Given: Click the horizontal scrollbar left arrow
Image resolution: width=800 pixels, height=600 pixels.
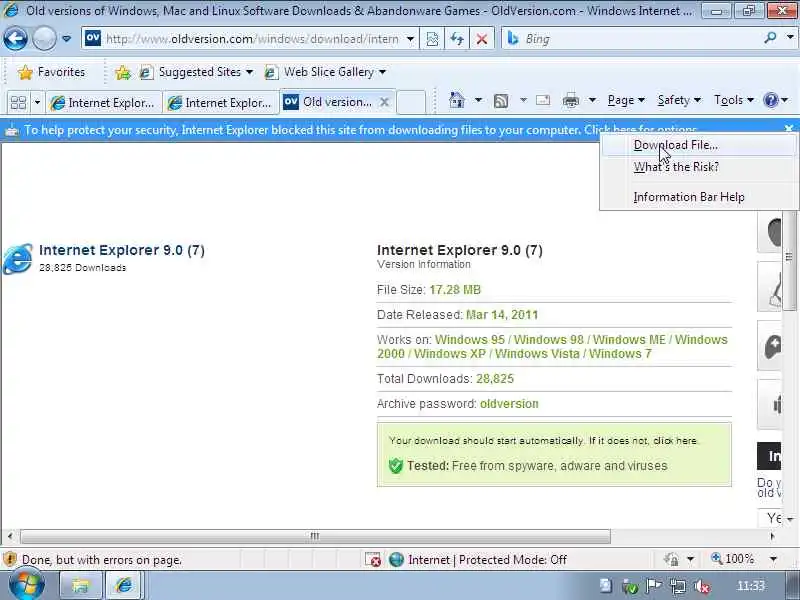Looking at the screenshot, I should pyautogui.click(x=10, y=536).
